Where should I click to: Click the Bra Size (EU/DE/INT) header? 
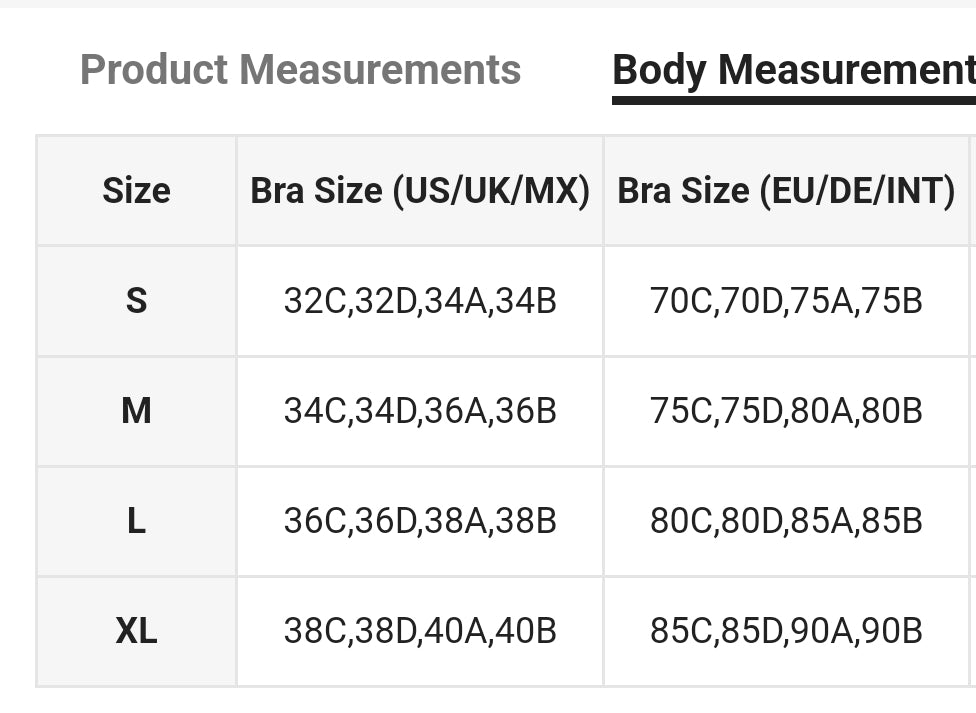pos(786,190)
